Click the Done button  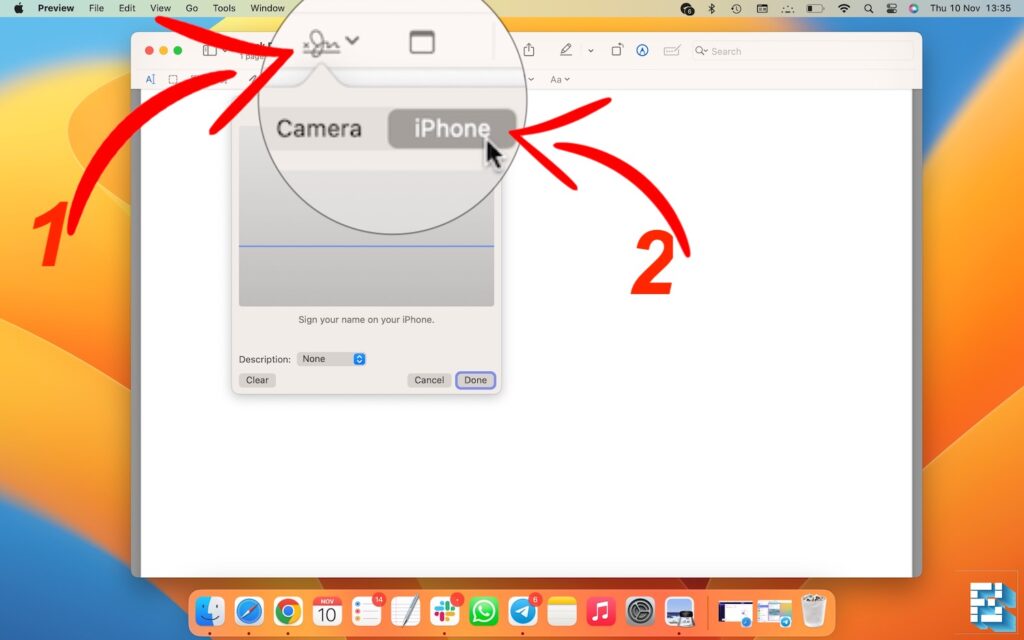coord(475,380)
